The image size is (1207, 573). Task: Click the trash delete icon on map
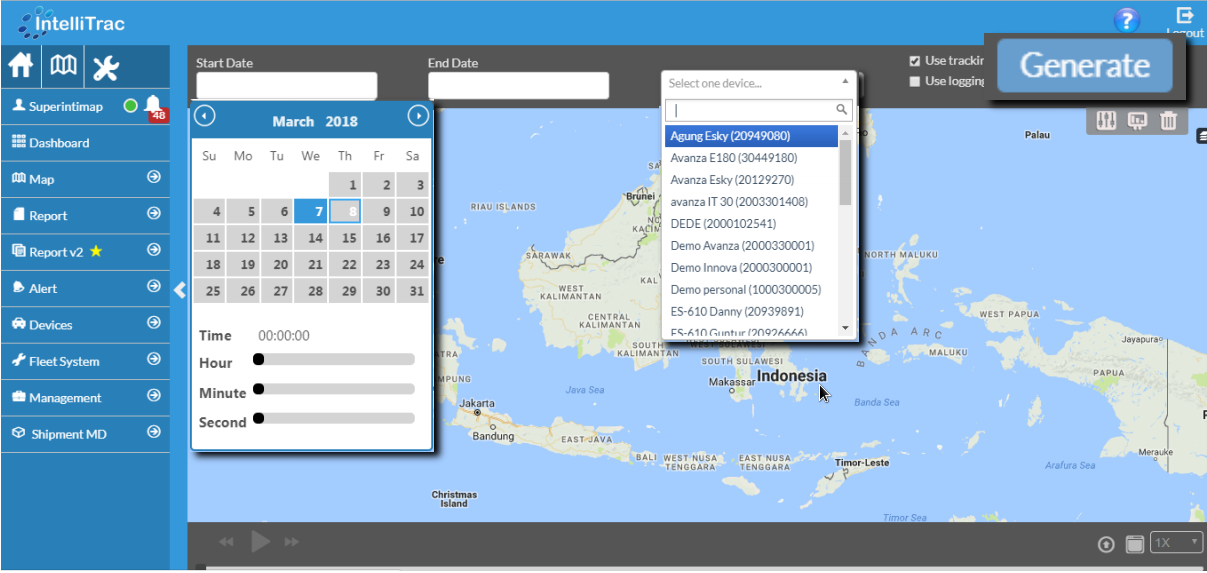click(x=1168, y=121)
